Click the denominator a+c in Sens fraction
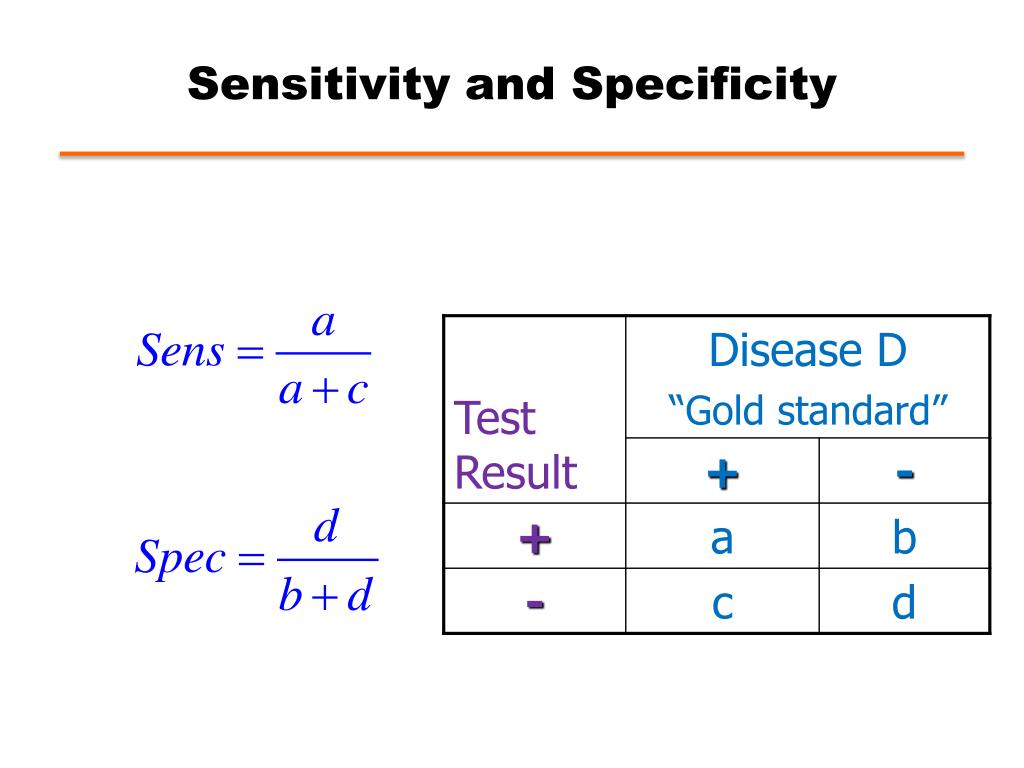The width and height of the screenshot is (1024, 768). tap(324, 391)
